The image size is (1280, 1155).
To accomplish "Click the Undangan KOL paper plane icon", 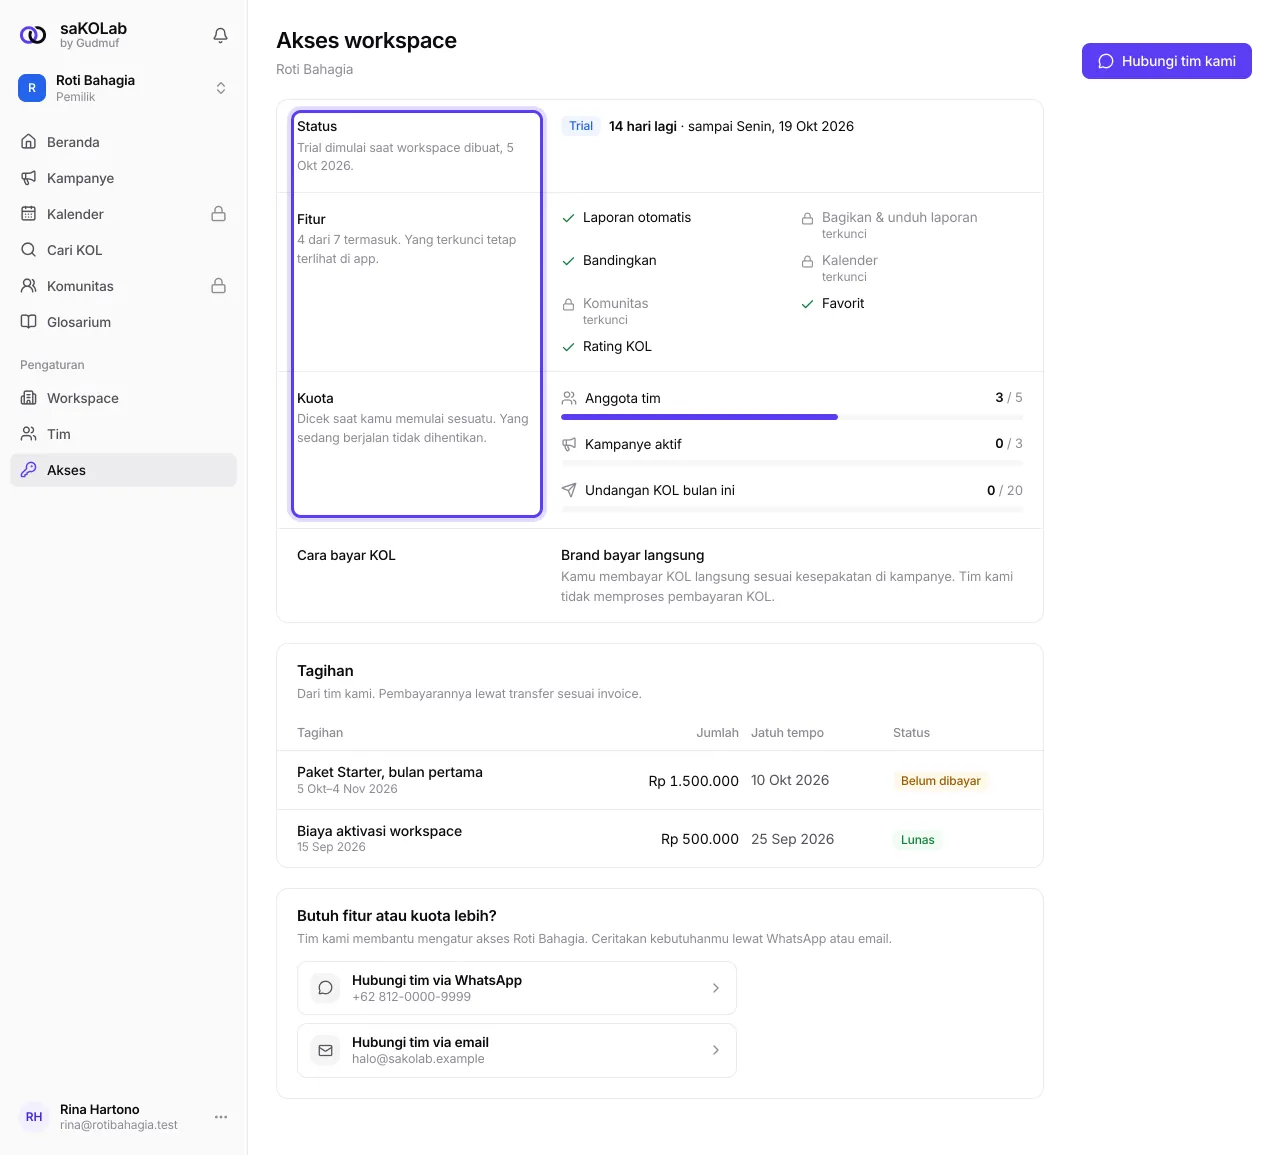I will 569,490.
